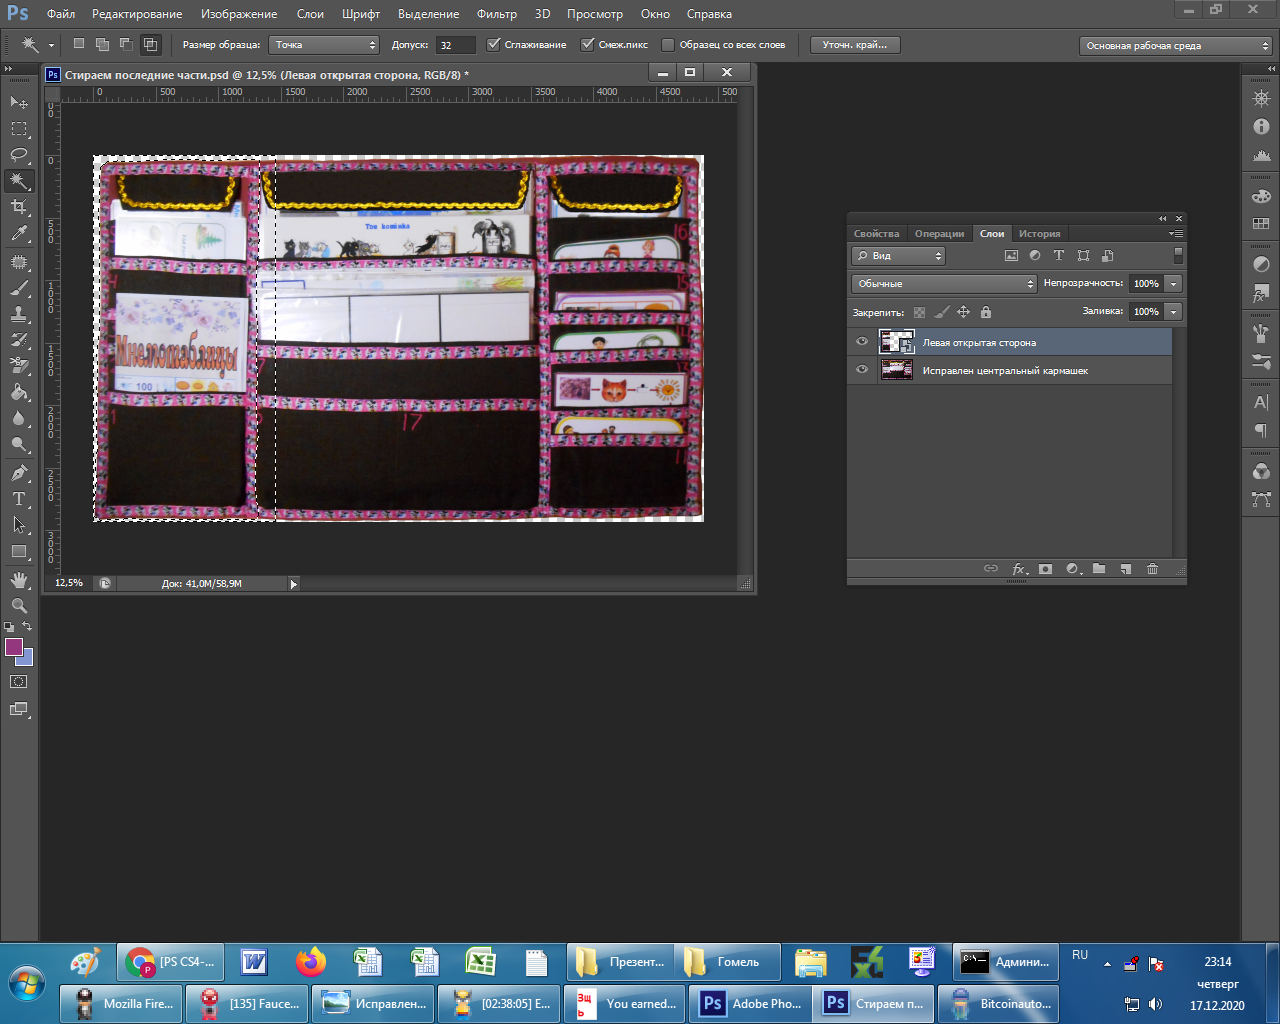Click the Уточн. край... button
The image size is (1280, 1024).
854,45
